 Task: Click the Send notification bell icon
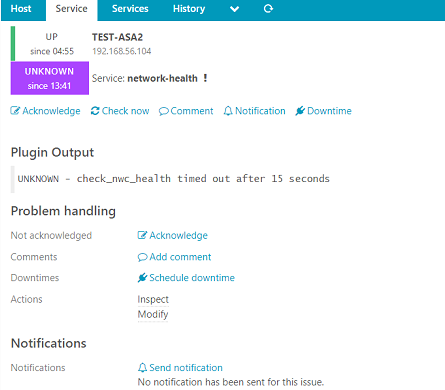(142, 368)
